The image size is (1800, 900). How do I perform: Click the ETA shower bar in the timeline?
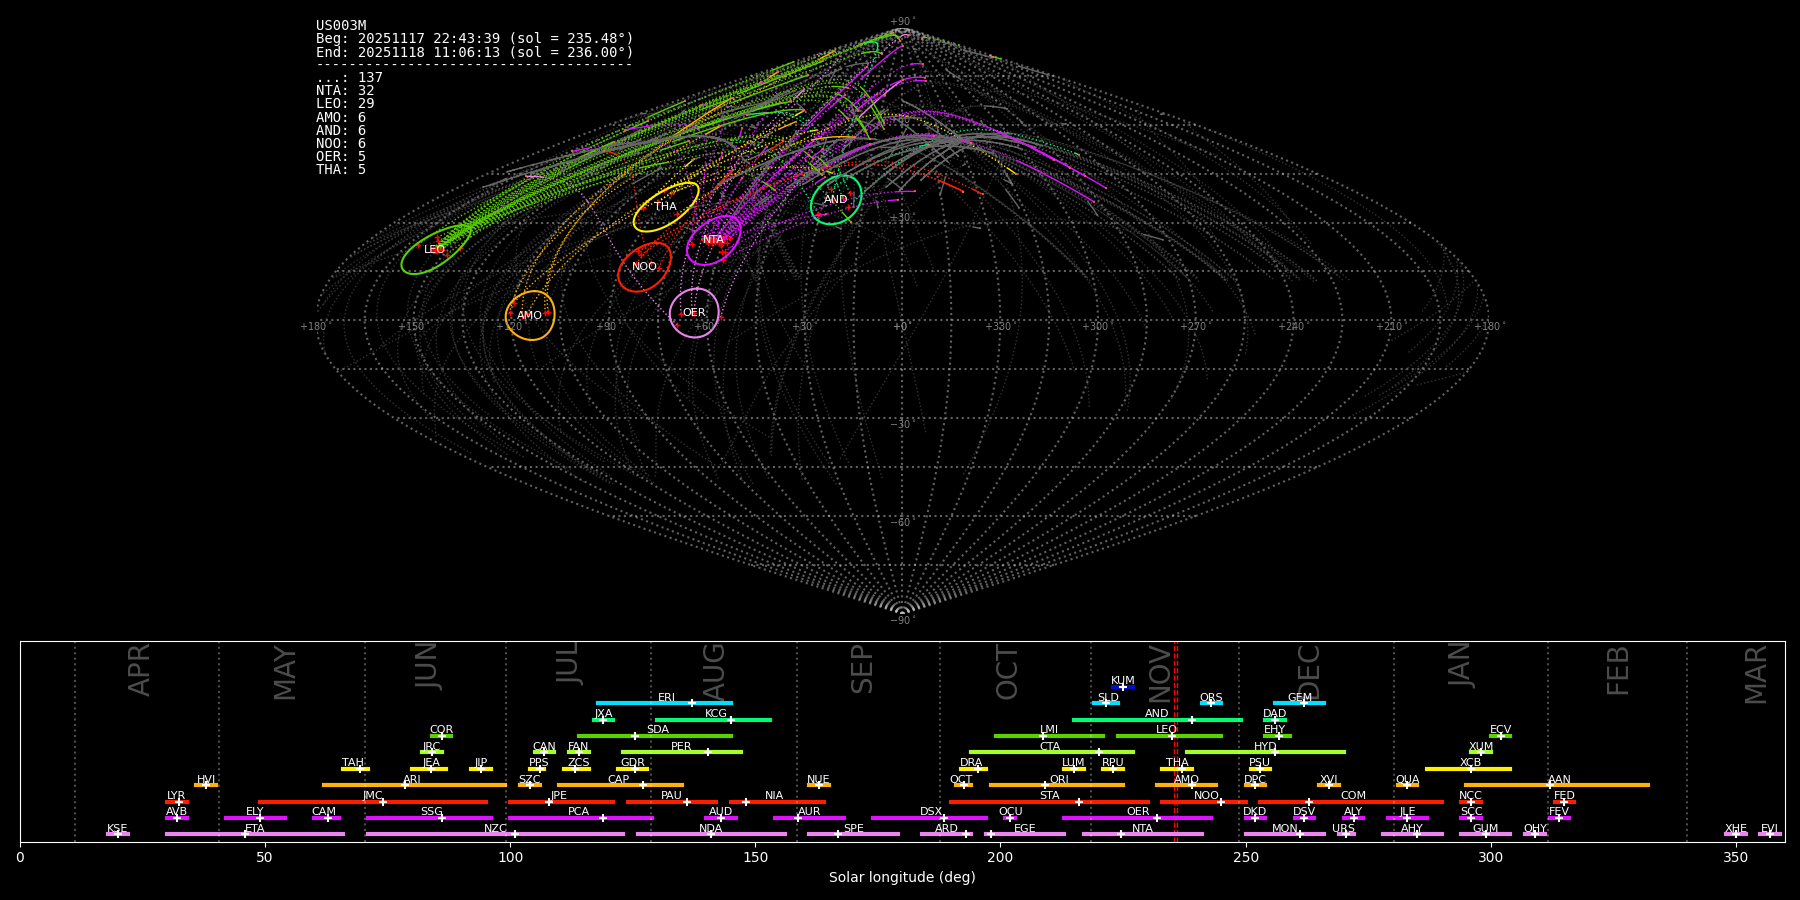pos(255,834)
